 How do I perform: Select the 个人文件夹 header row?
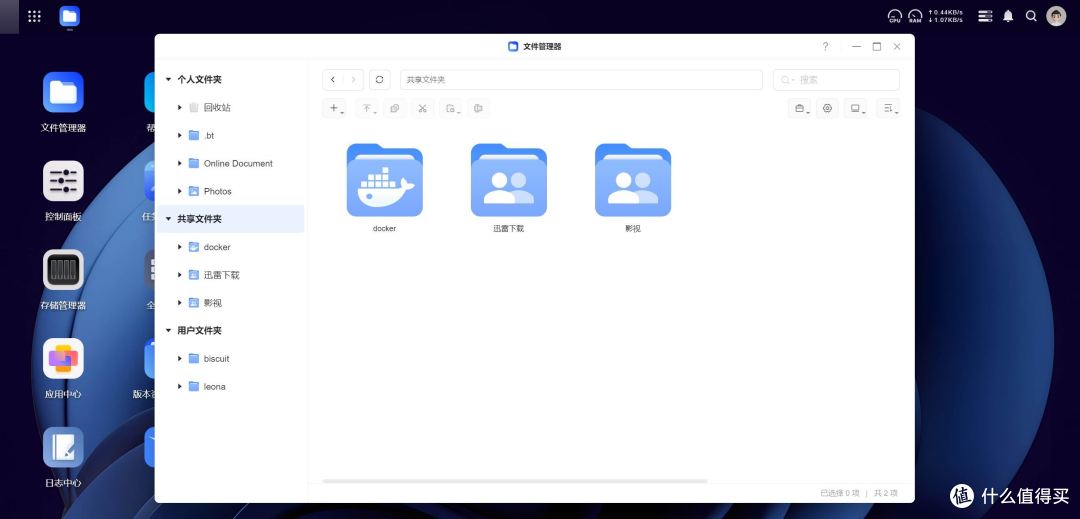coord(230,80)
